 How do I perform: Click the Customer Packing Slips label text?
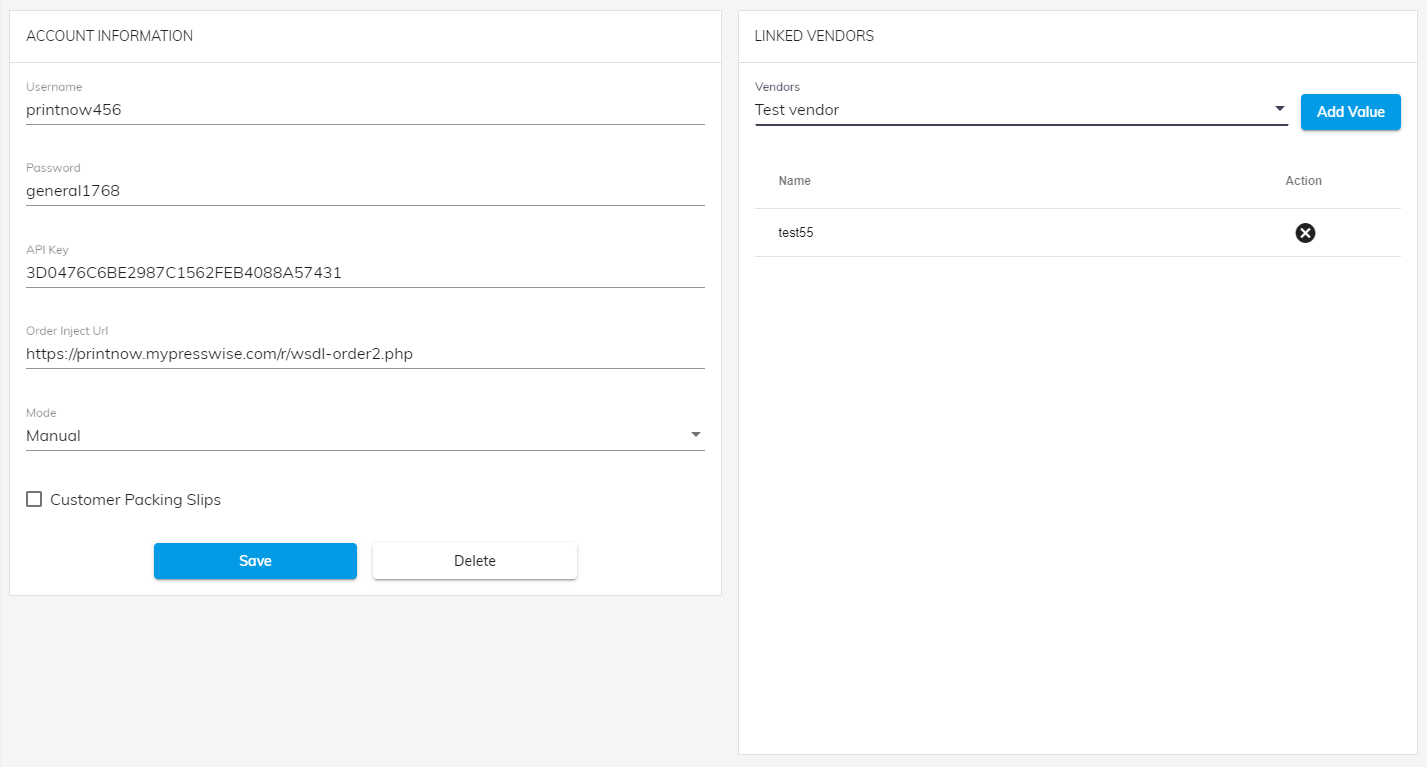click(135, 499)
